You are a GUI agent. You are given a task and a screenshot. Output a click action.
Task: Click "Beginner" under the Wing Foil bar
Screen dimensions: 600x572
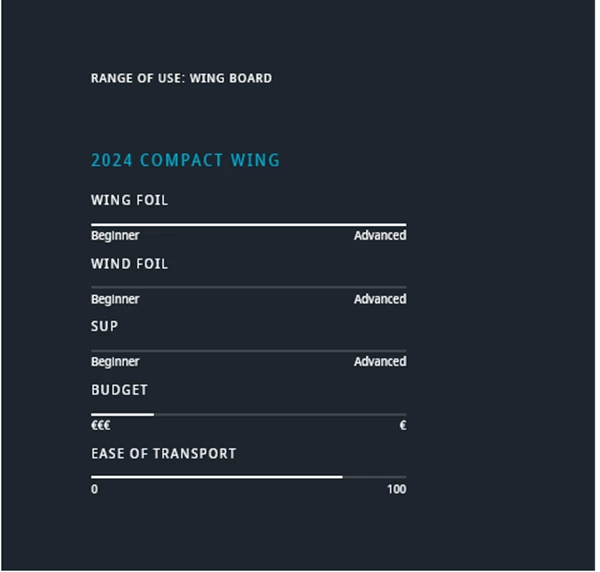click(115, 236)
